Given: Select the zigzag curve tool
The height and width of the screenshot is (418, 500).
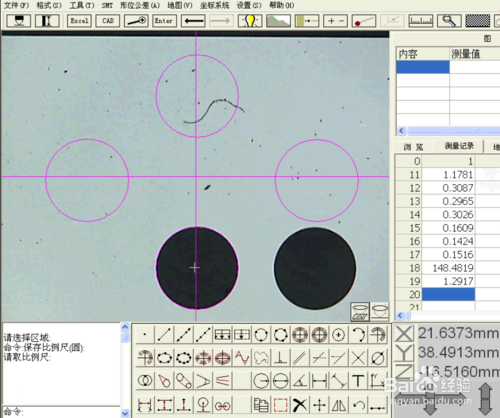Looking at the screenshot, I should (x=242, y=358).
